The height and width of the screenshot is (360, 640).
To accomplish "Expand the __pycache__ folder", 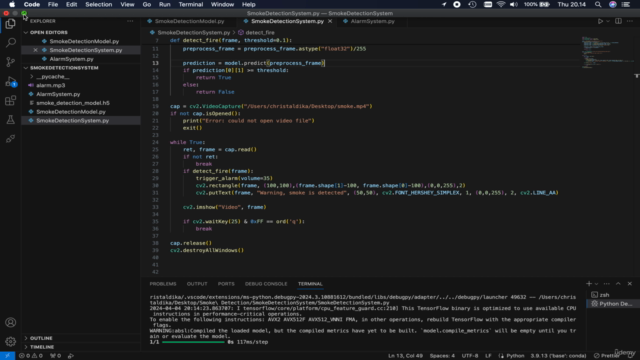I will pos(52,77).
